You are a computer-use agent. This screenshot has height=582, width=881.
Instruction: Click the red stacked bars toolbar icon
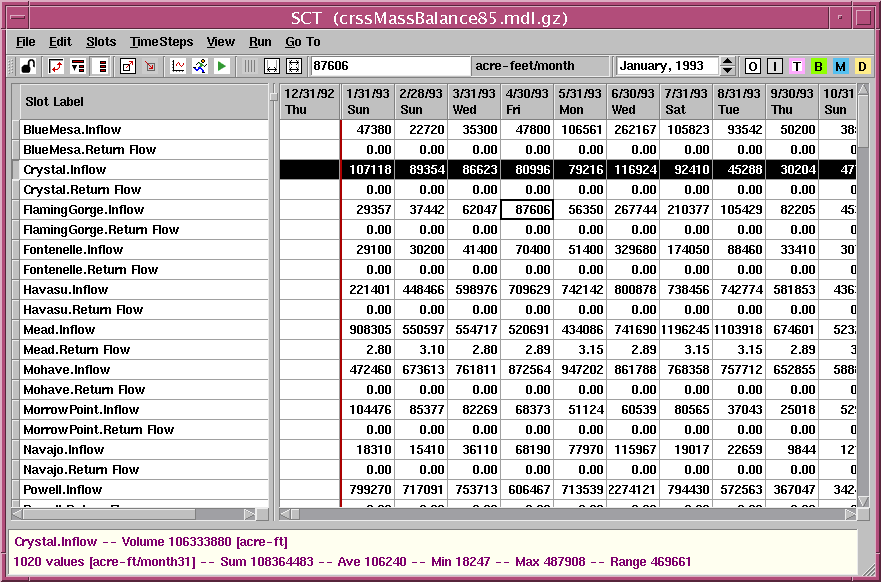click(102, 66)
